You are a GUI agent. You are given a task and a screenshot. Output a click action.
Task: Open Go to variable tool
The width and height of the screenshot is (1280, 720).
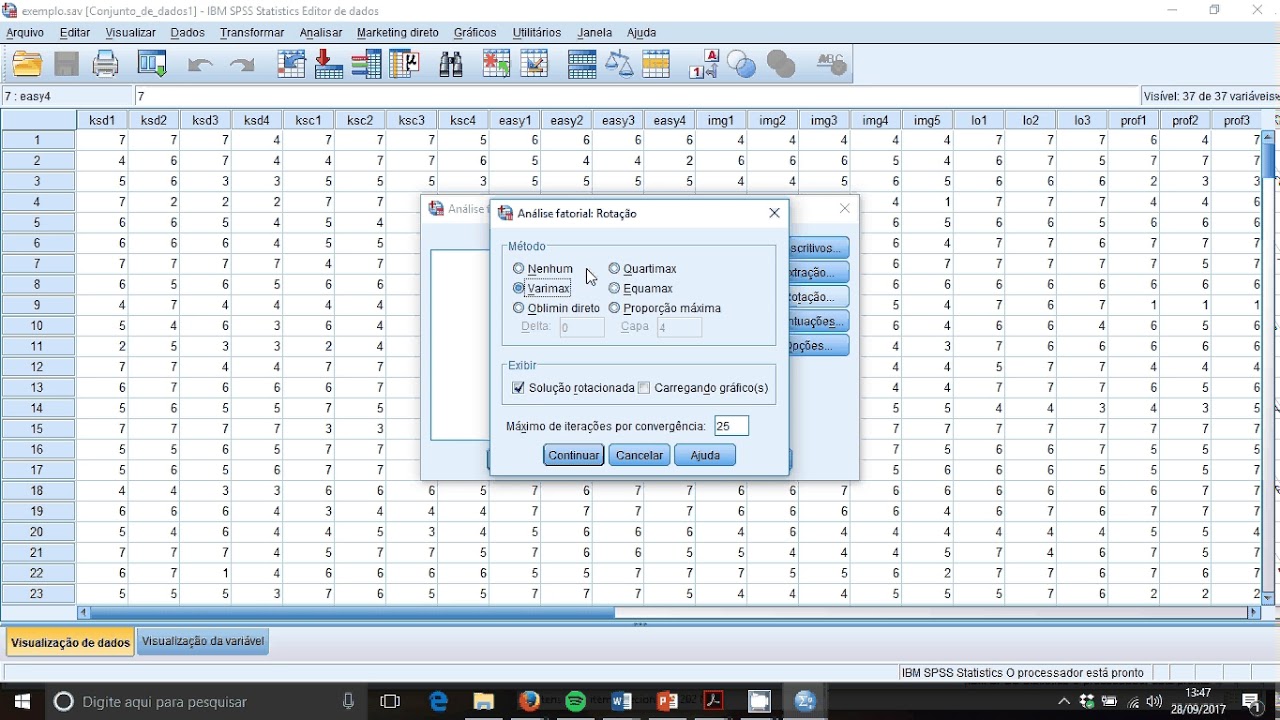click(x=328, y=65)
